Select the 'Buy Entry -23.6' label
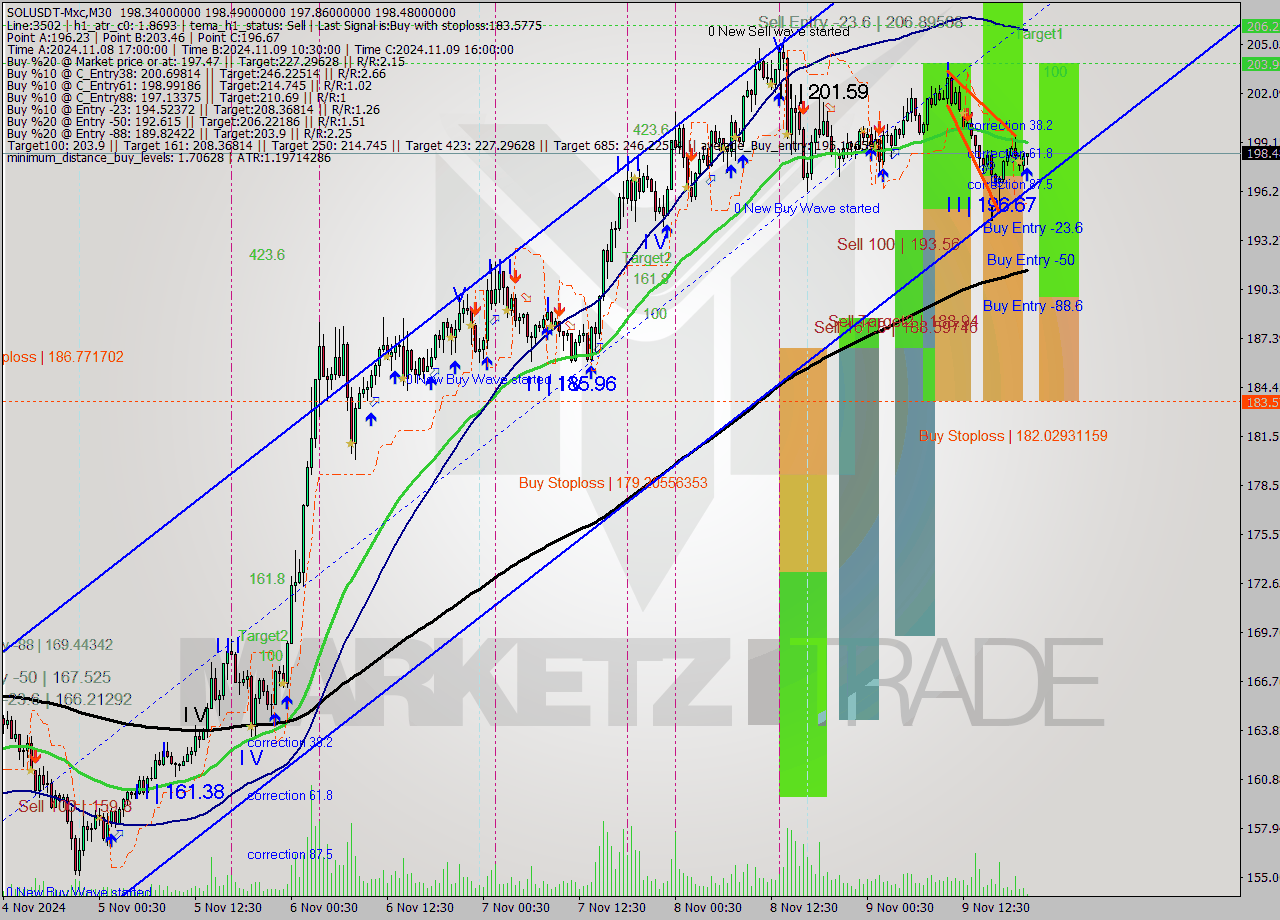 coord(1033,228)
